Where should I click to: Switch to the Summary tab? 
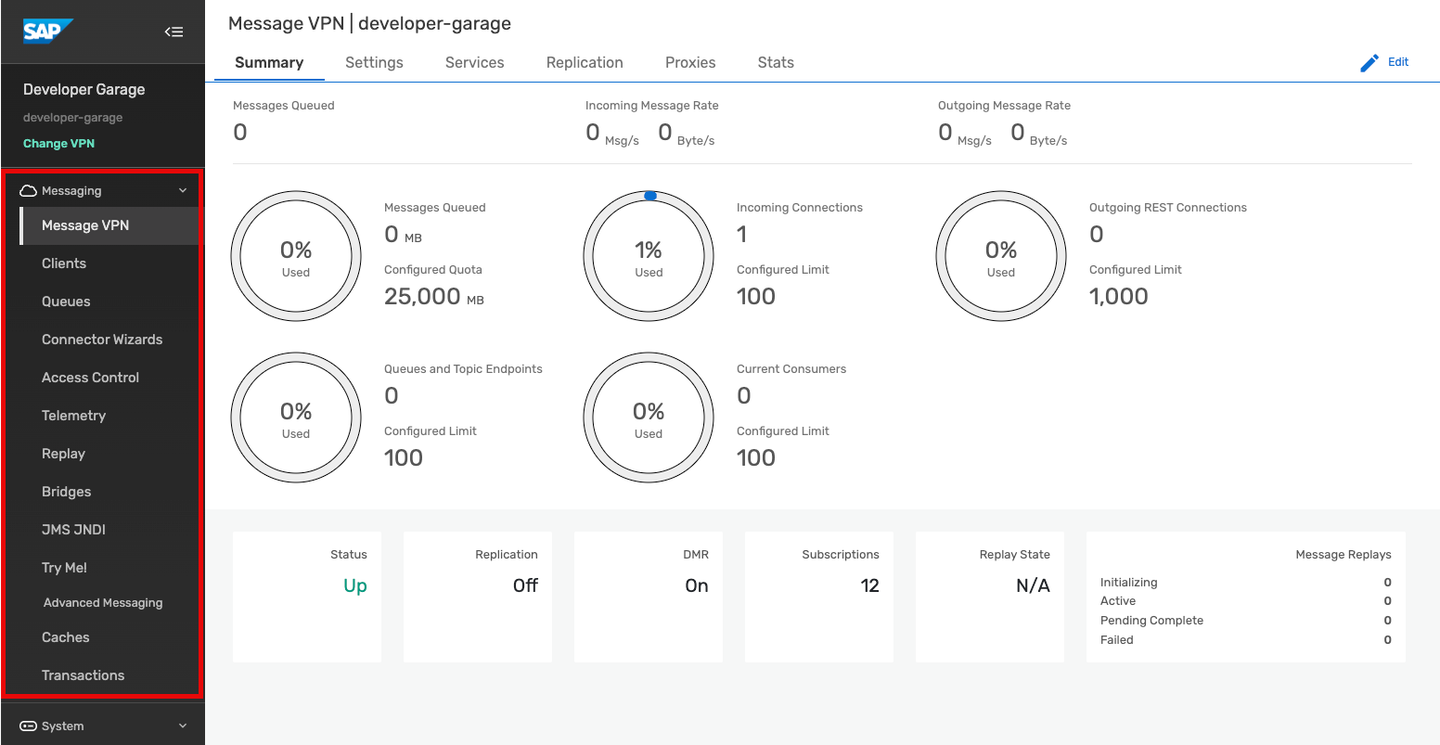tap(269, 62)
